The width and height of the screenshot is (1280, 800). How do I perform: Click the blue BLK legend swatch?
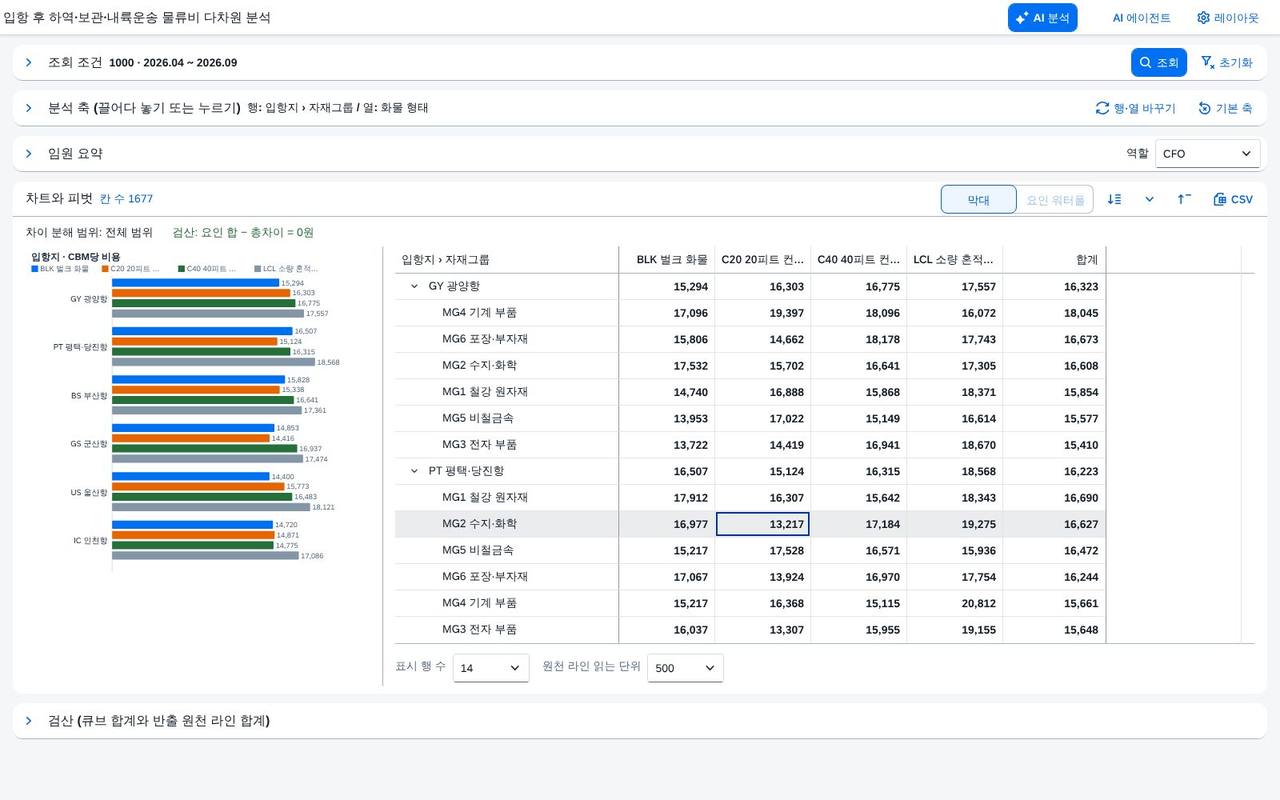point(34,269)
